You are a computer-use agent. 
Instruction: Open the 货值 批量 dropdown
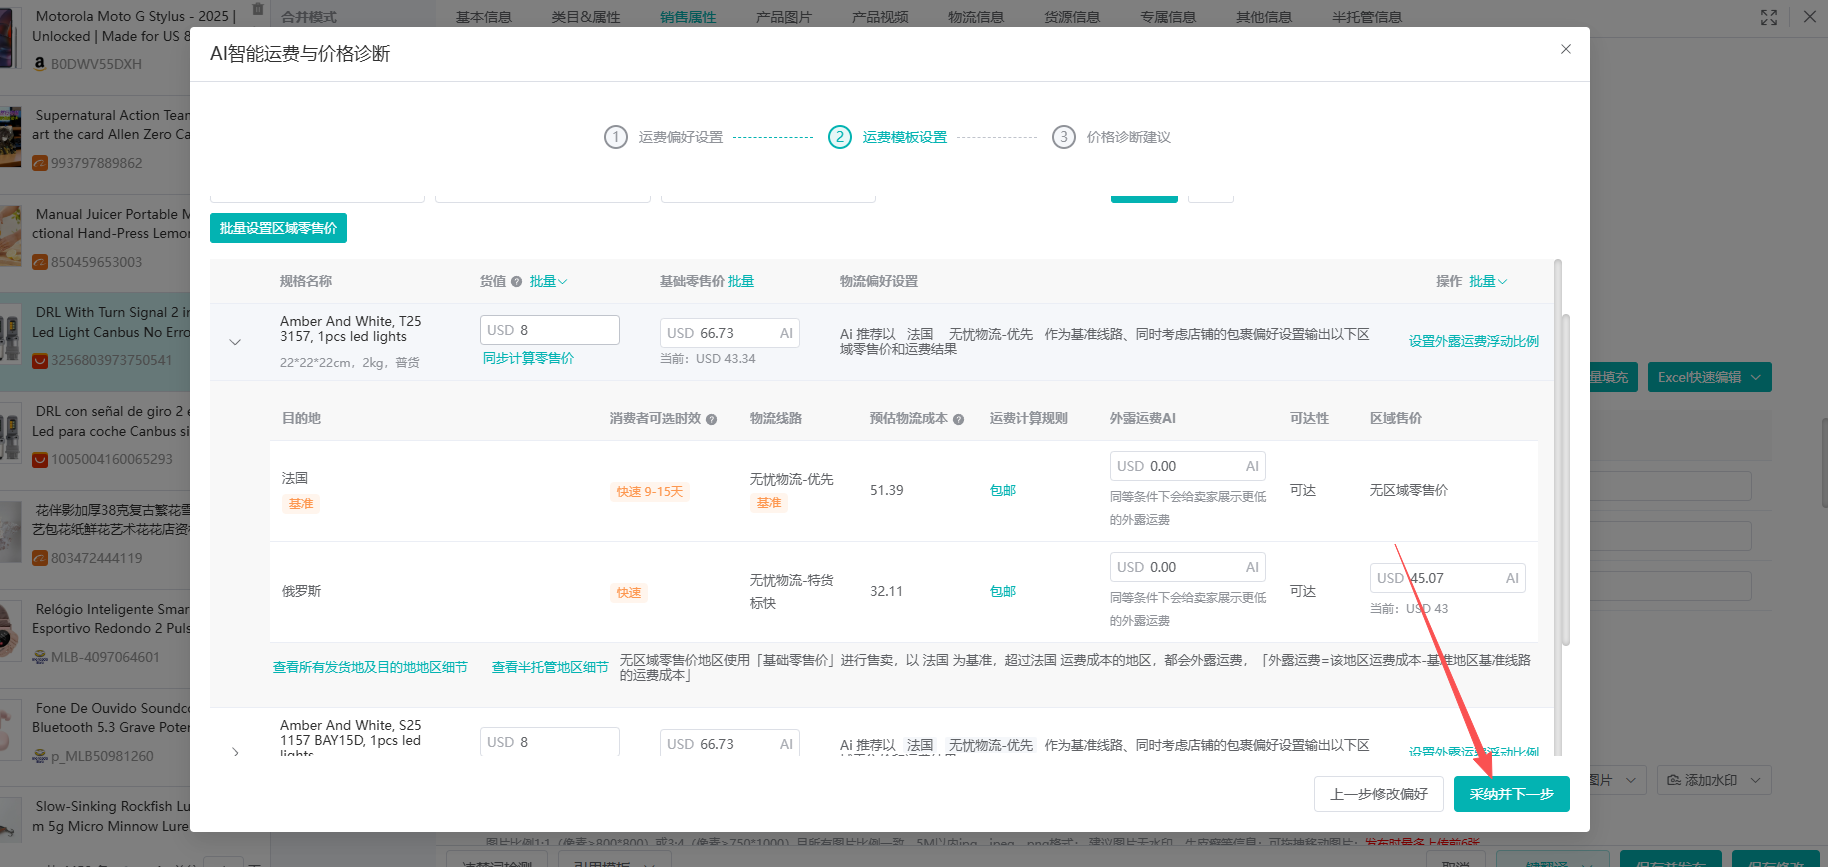[x=548, y=282]
